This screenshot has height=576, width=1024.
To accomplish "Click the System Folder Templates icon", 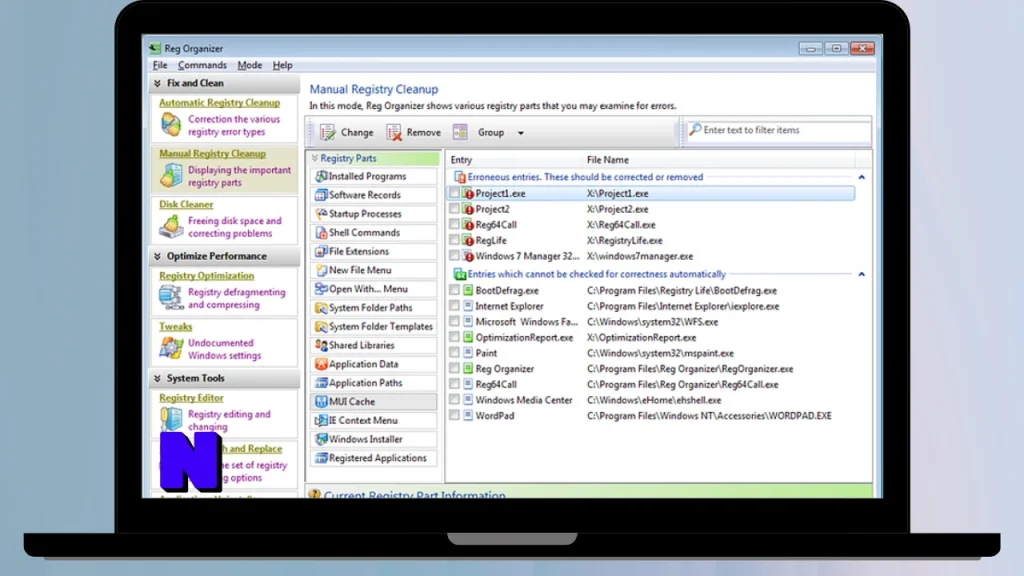I will tap(321, 327).
